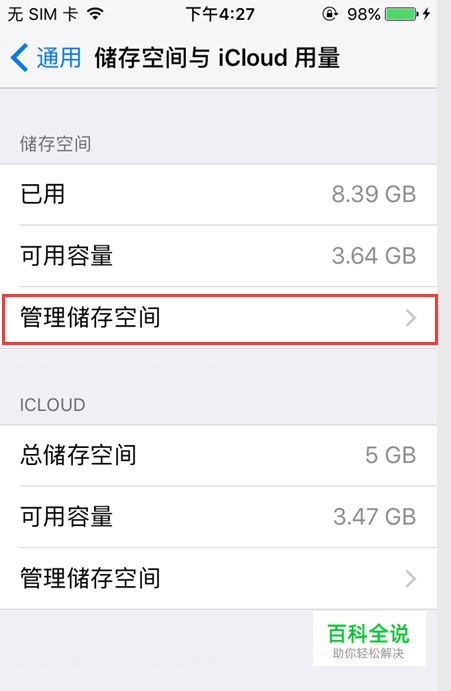The height and width of the screenshot is (691, 451).
Task: Tap the 98% battery percentage text
Action: pyautogui.click(x=363, y=15)
